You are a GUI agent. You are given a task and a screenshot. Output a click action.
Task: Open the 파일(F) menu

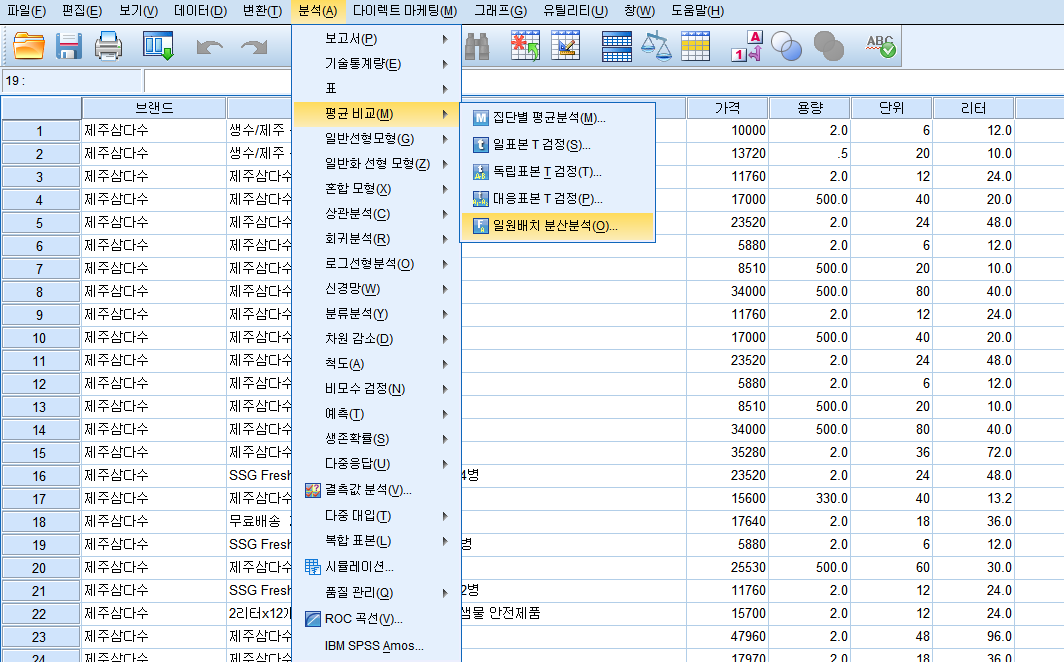pos(26,11)
